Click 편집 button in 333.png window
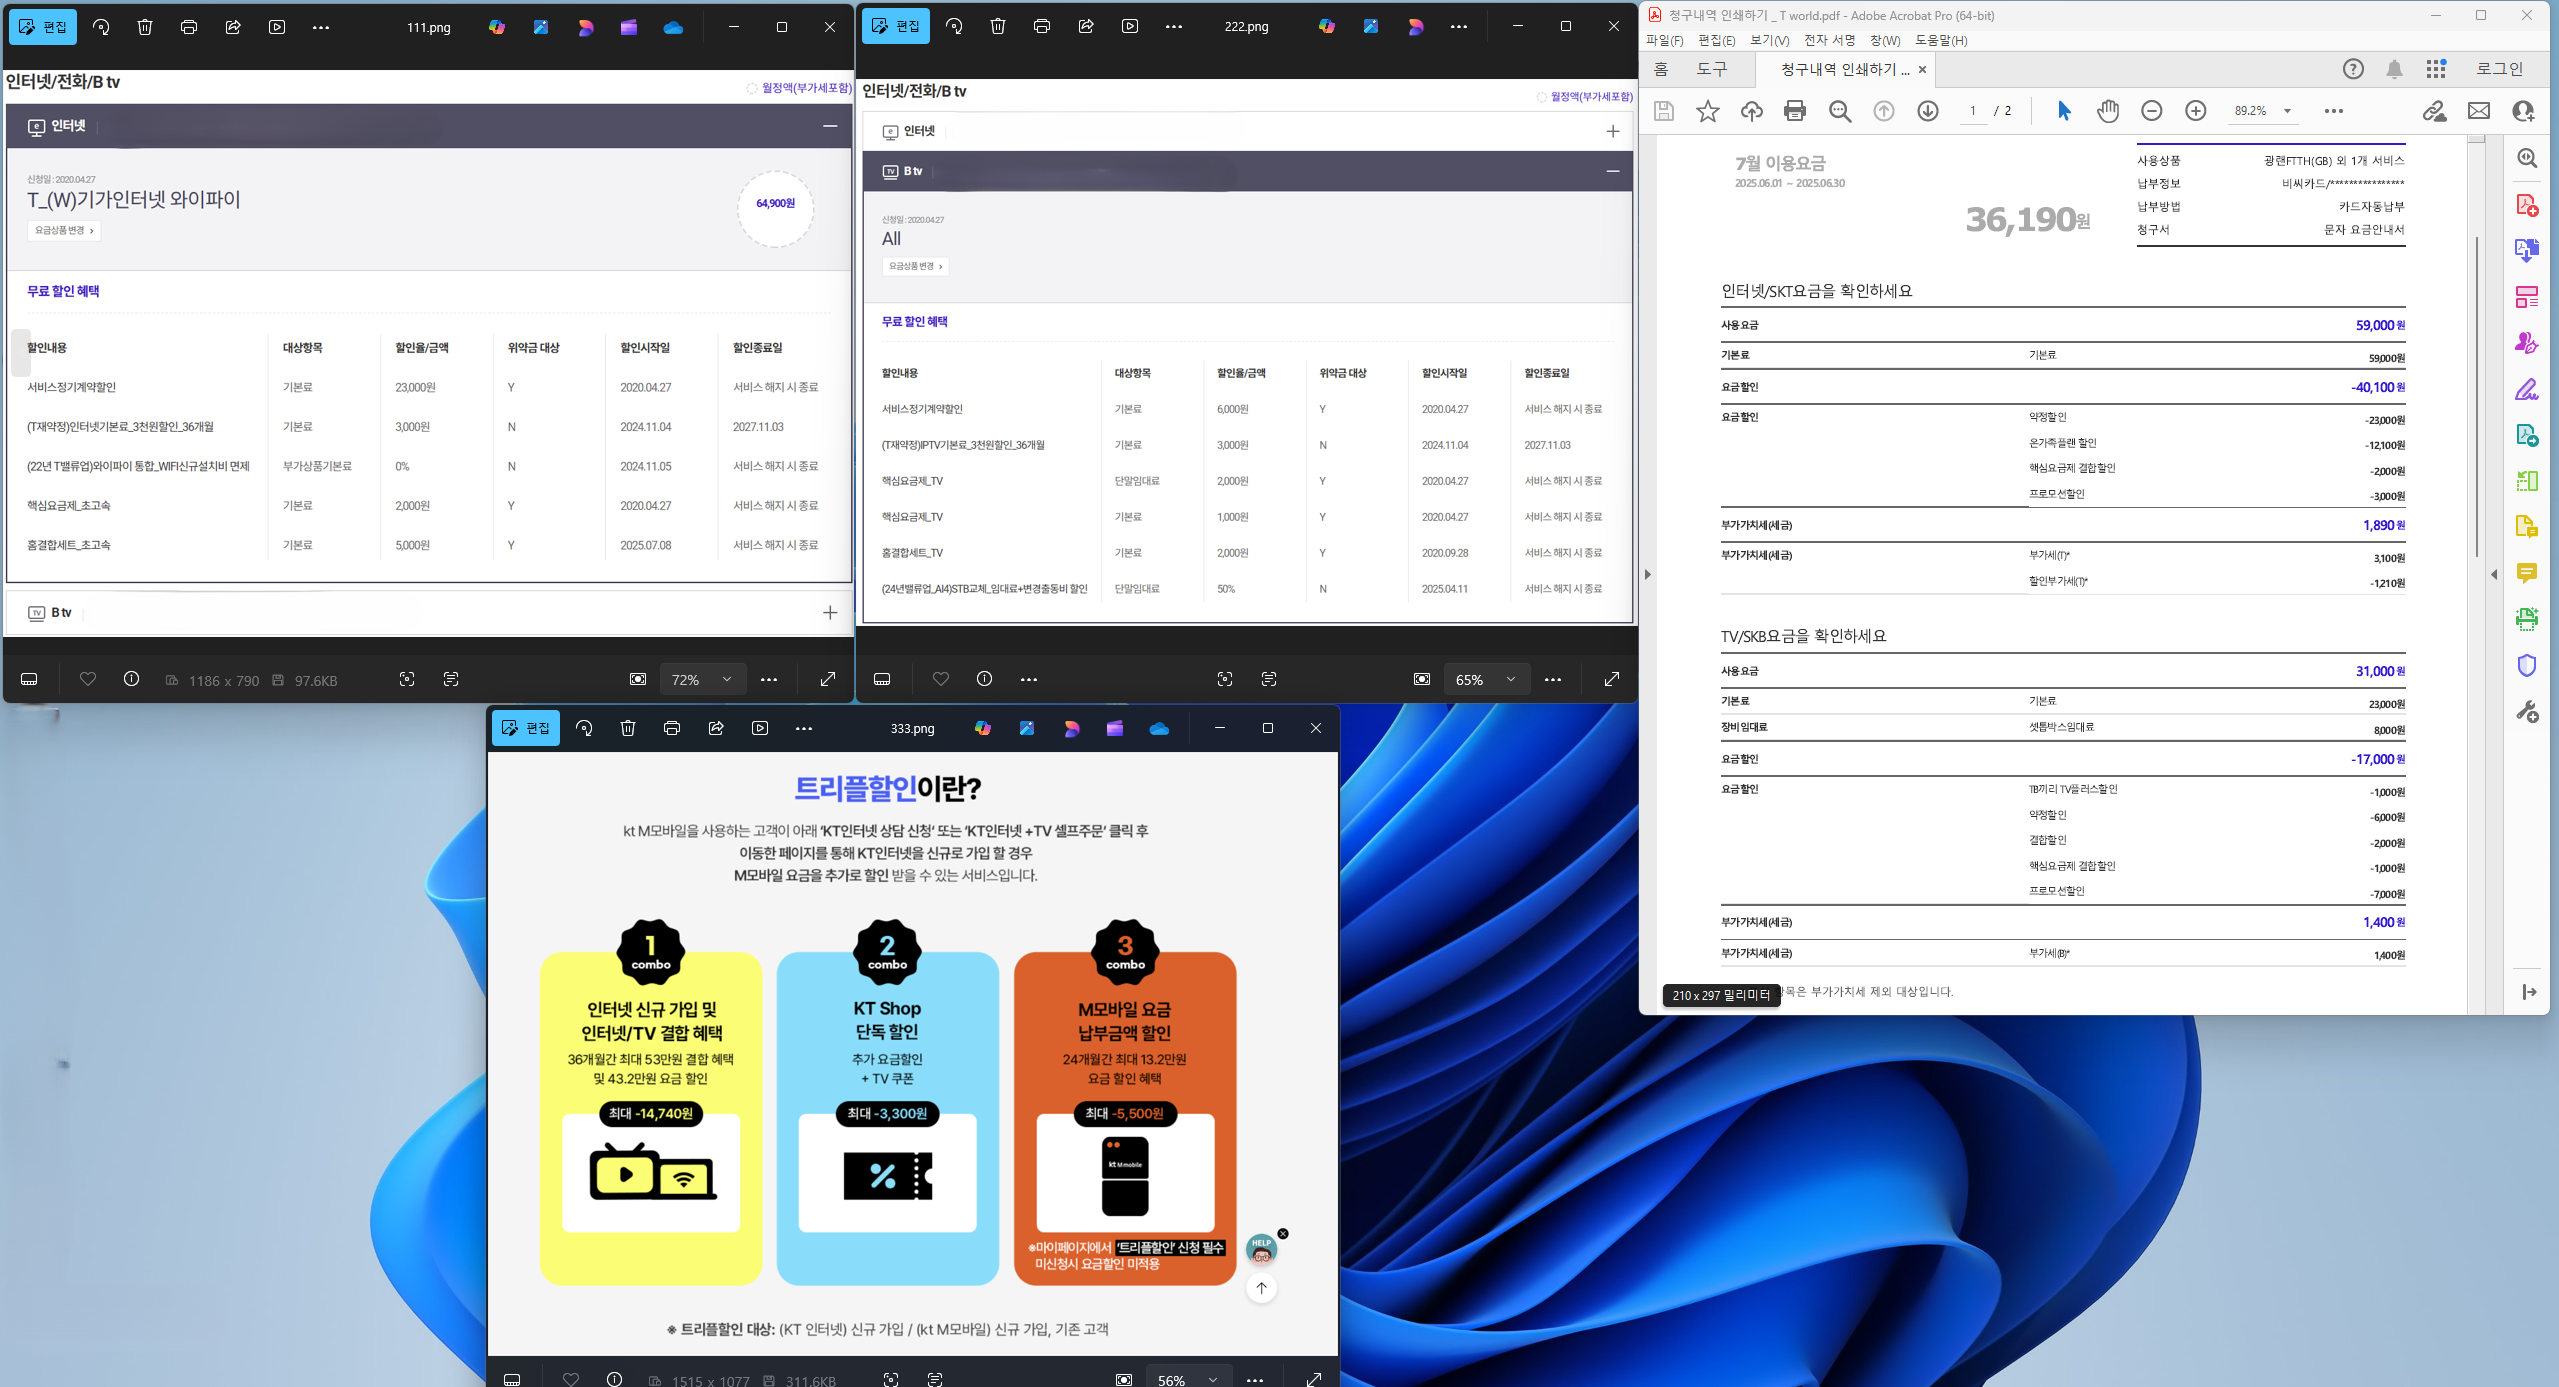 (x=526, y=728)
